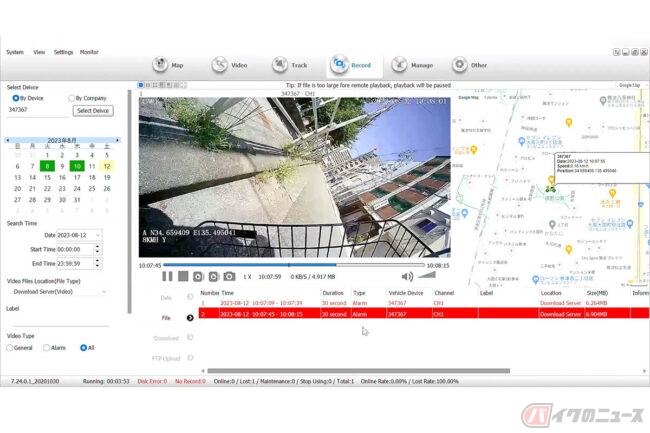
Task: Open the Manage module icon
Action: (399, 65)
